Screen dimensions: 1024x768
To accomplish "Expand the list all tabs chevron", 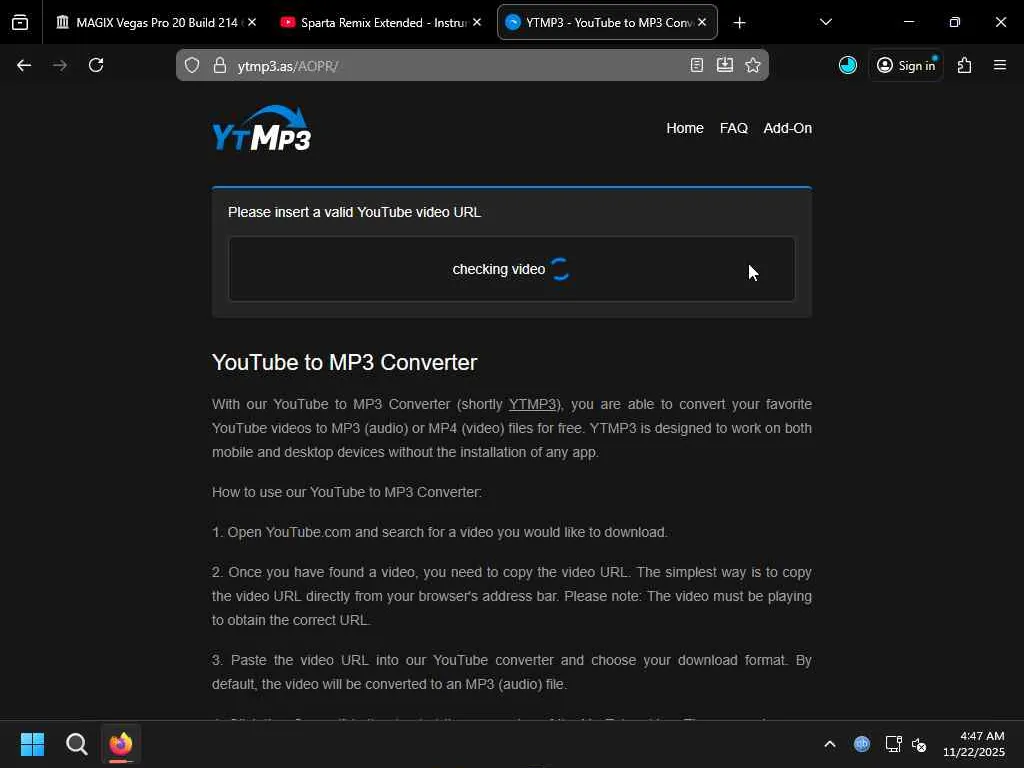I will 826,23.
